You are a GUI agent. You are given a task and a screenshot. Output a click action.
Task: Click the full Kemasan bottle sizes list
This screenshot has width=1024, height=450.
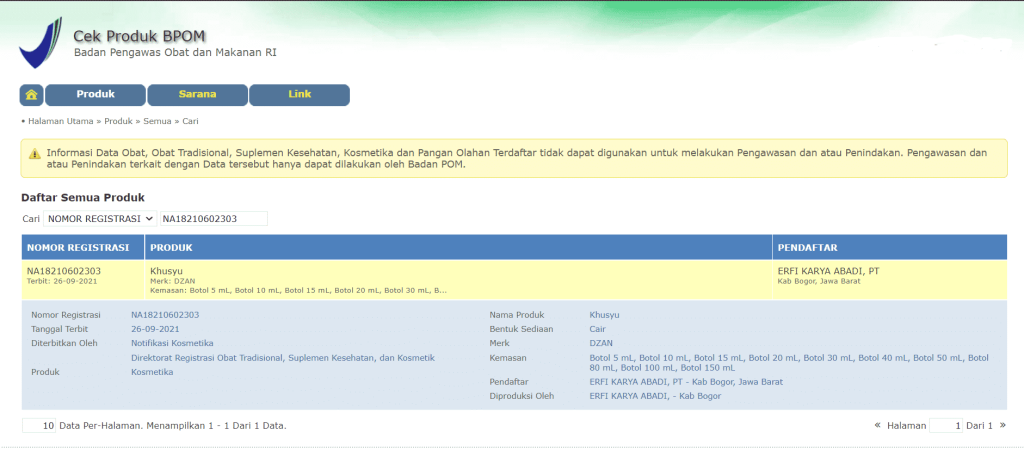pos(790,362)
